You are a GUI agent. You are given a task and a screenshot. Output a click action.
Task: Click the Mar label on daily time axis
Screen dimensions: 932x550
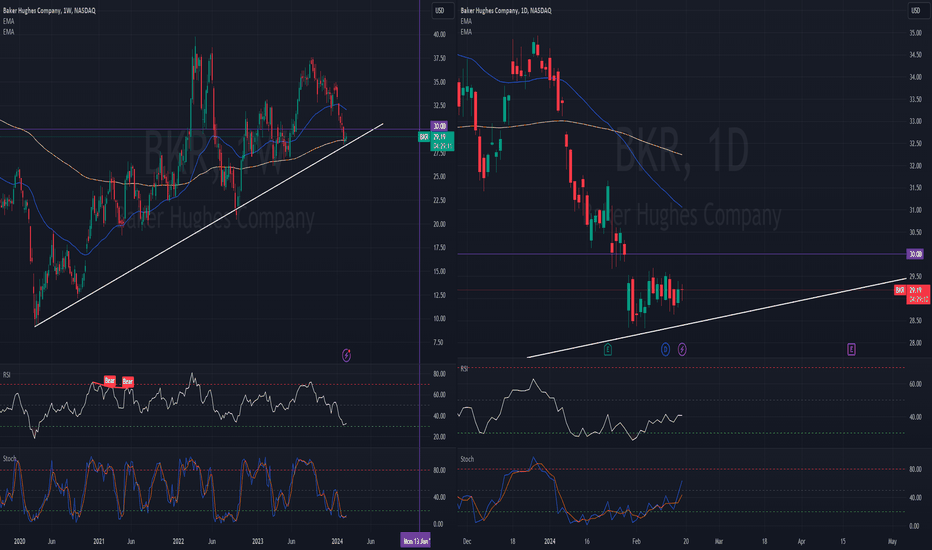coord(719,541)
